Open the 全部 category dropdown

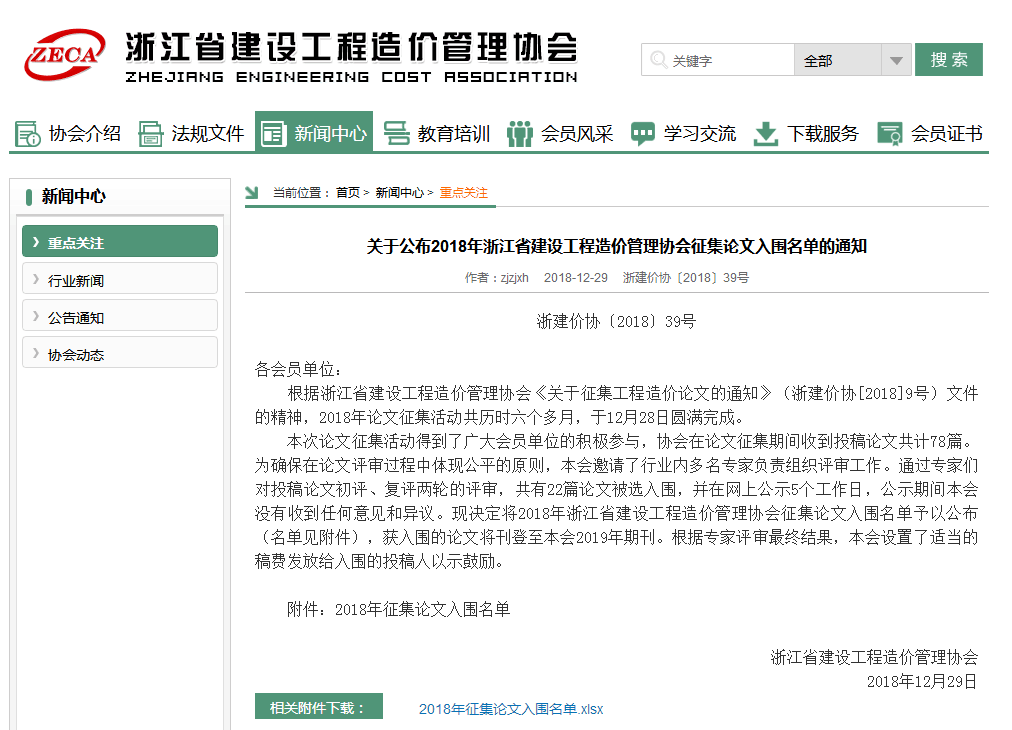click(x=853, y=60)
